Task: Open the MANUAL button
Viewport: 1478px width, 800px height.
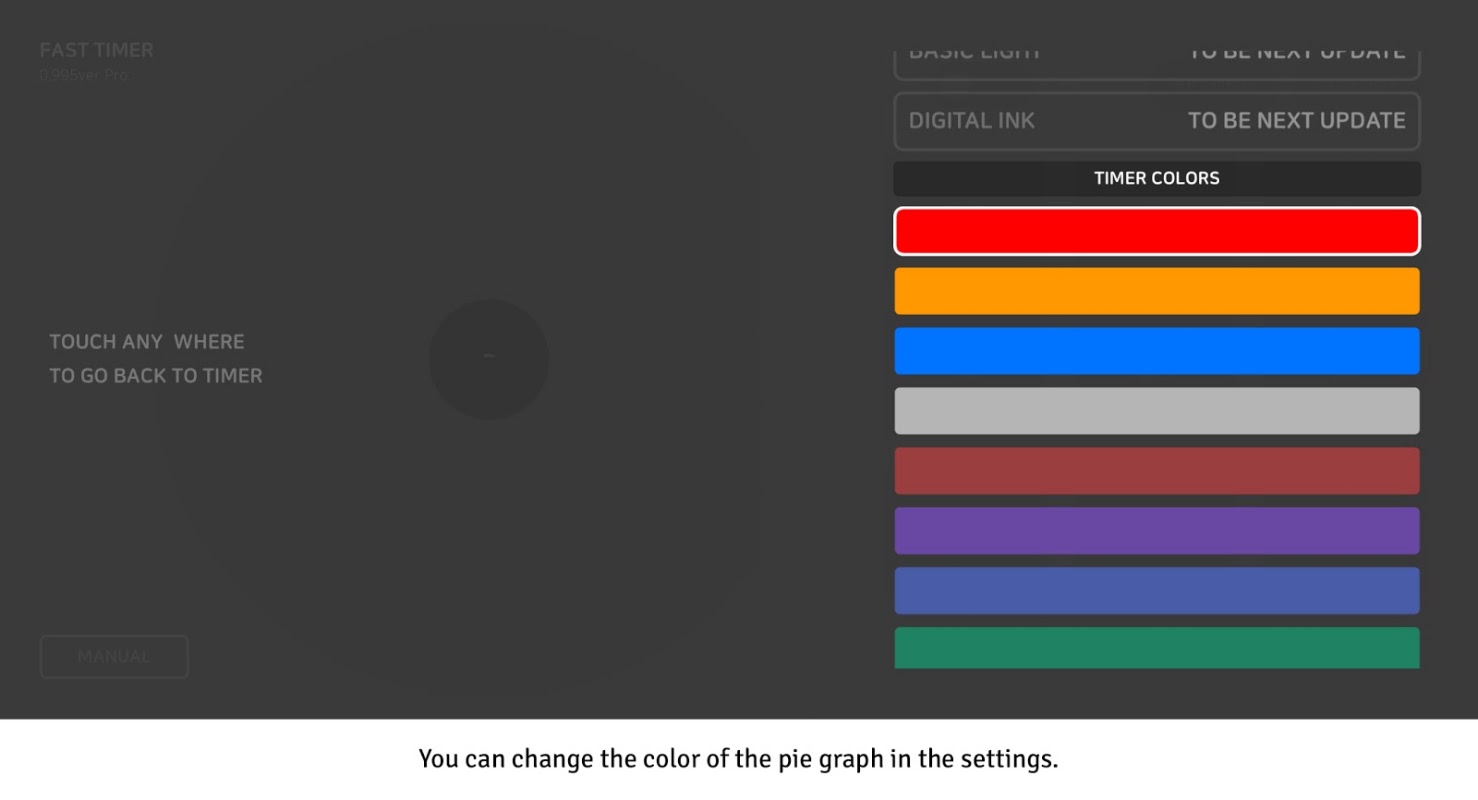Action: click(x=114, y=657)
